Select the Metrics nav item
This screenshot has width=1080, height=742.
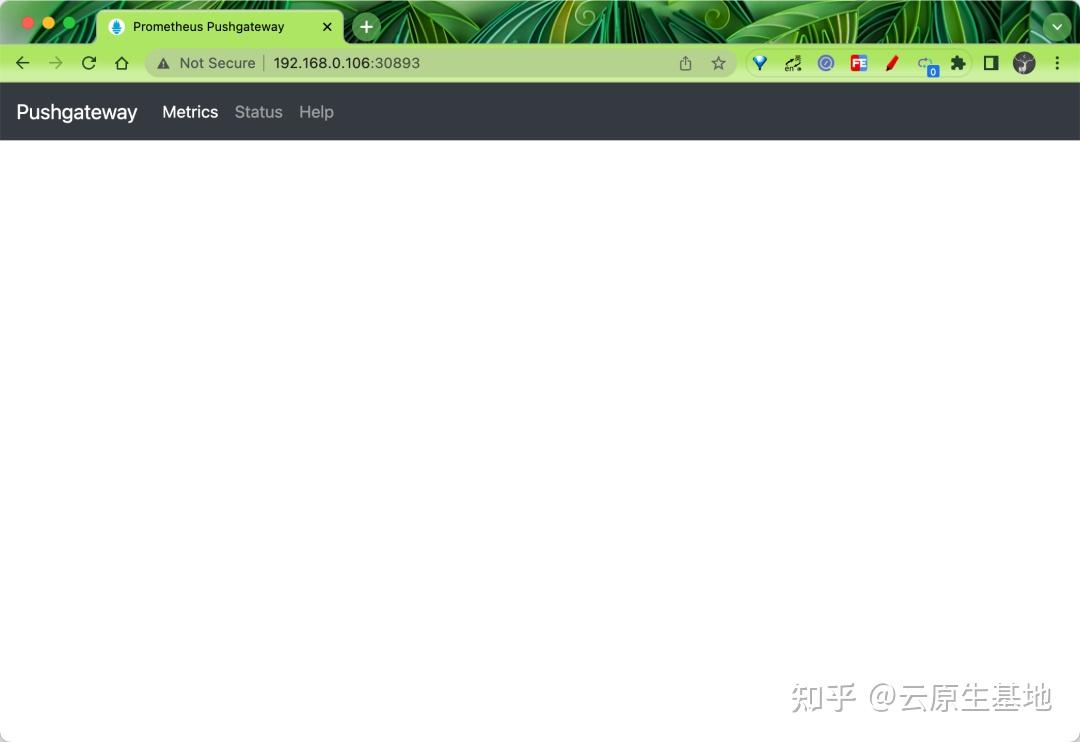pos(190,112)
